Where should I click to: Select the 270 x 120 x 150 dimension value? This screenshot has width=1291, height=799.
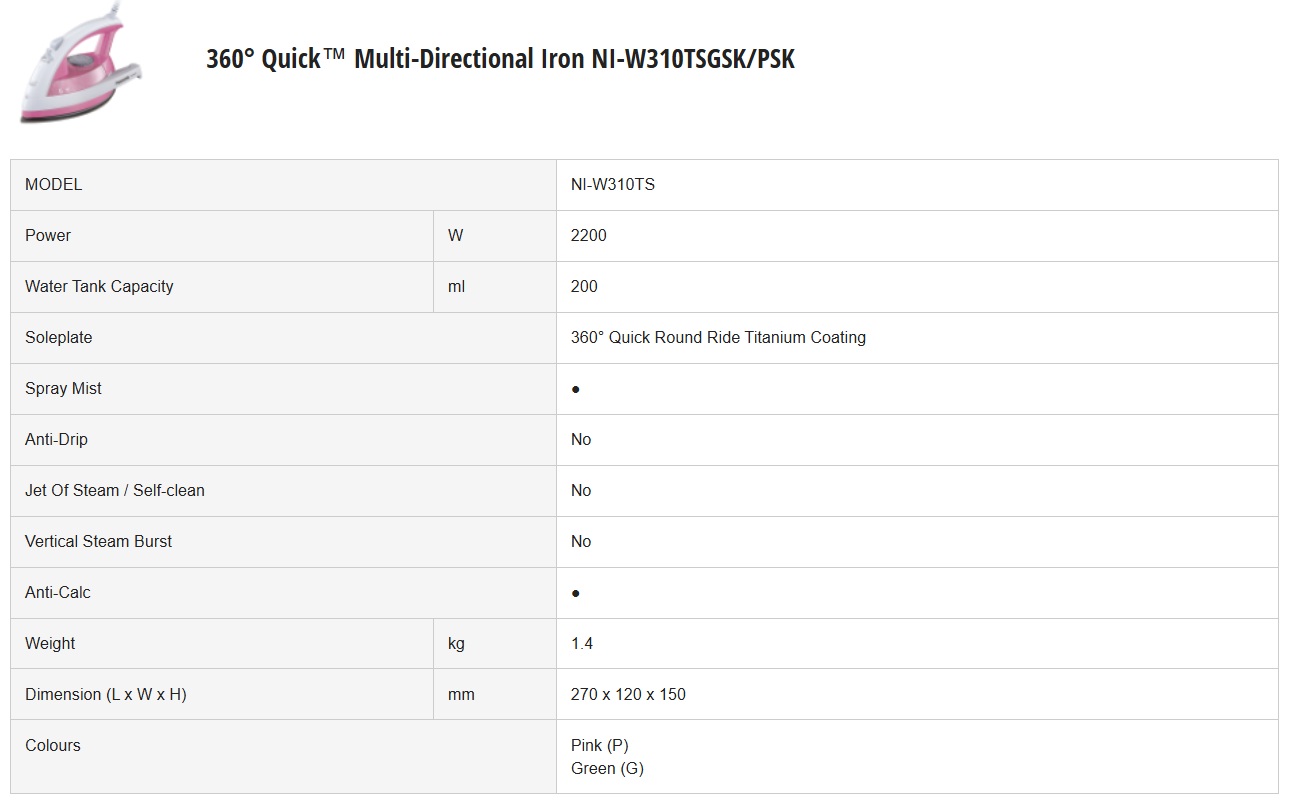coord(628,695)
